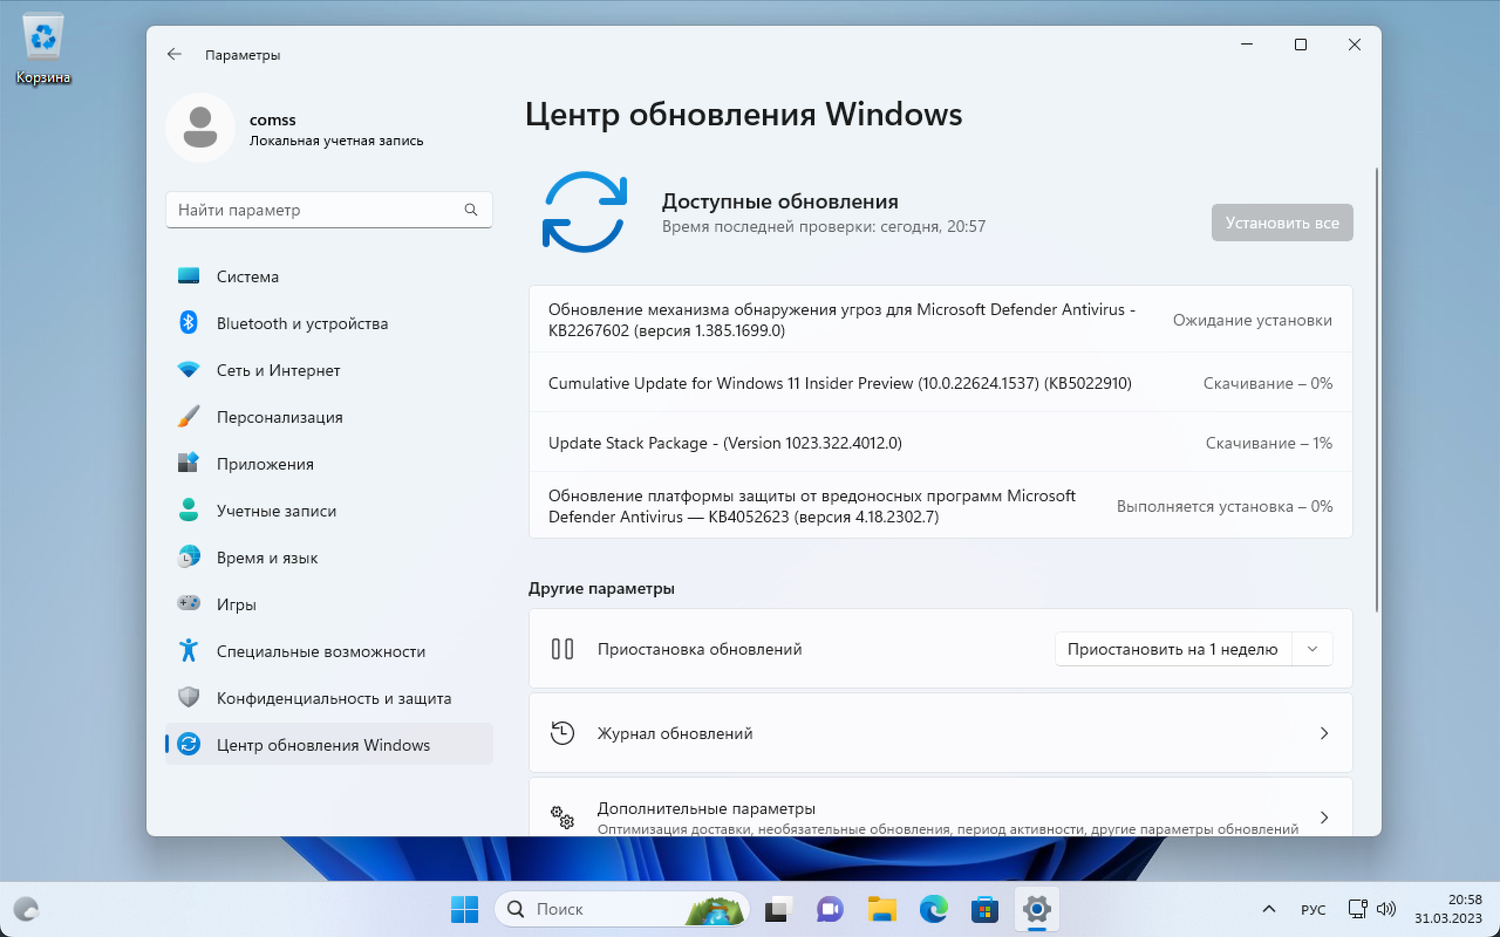1500x937 pixels.
Task: Click the Другие параметры heading
Action: (x=601, y=588)
